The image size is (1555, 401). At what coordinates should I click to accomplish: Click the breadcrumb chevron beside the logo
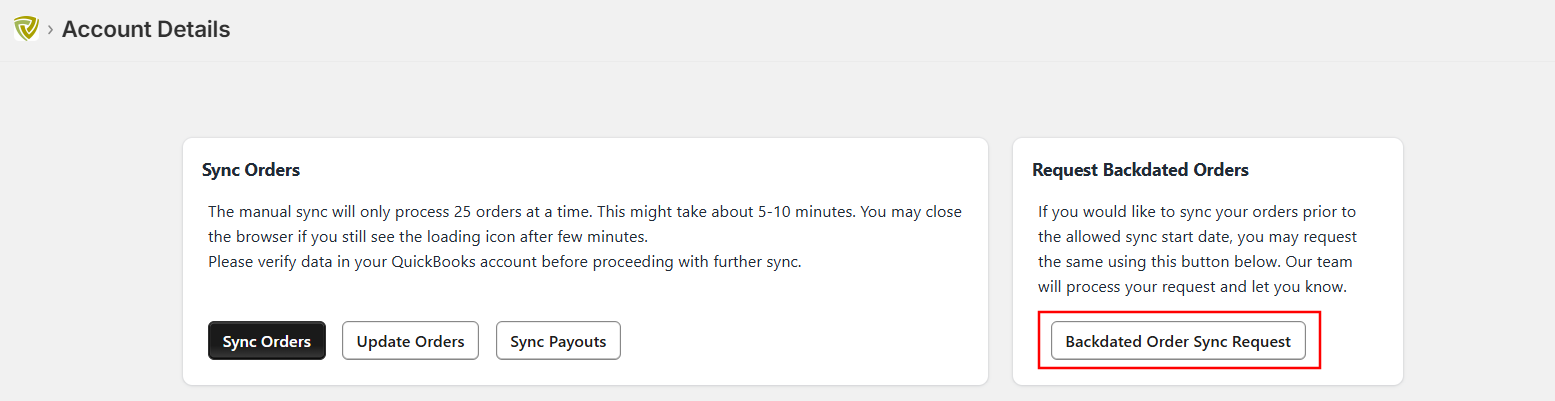(50, 30)
